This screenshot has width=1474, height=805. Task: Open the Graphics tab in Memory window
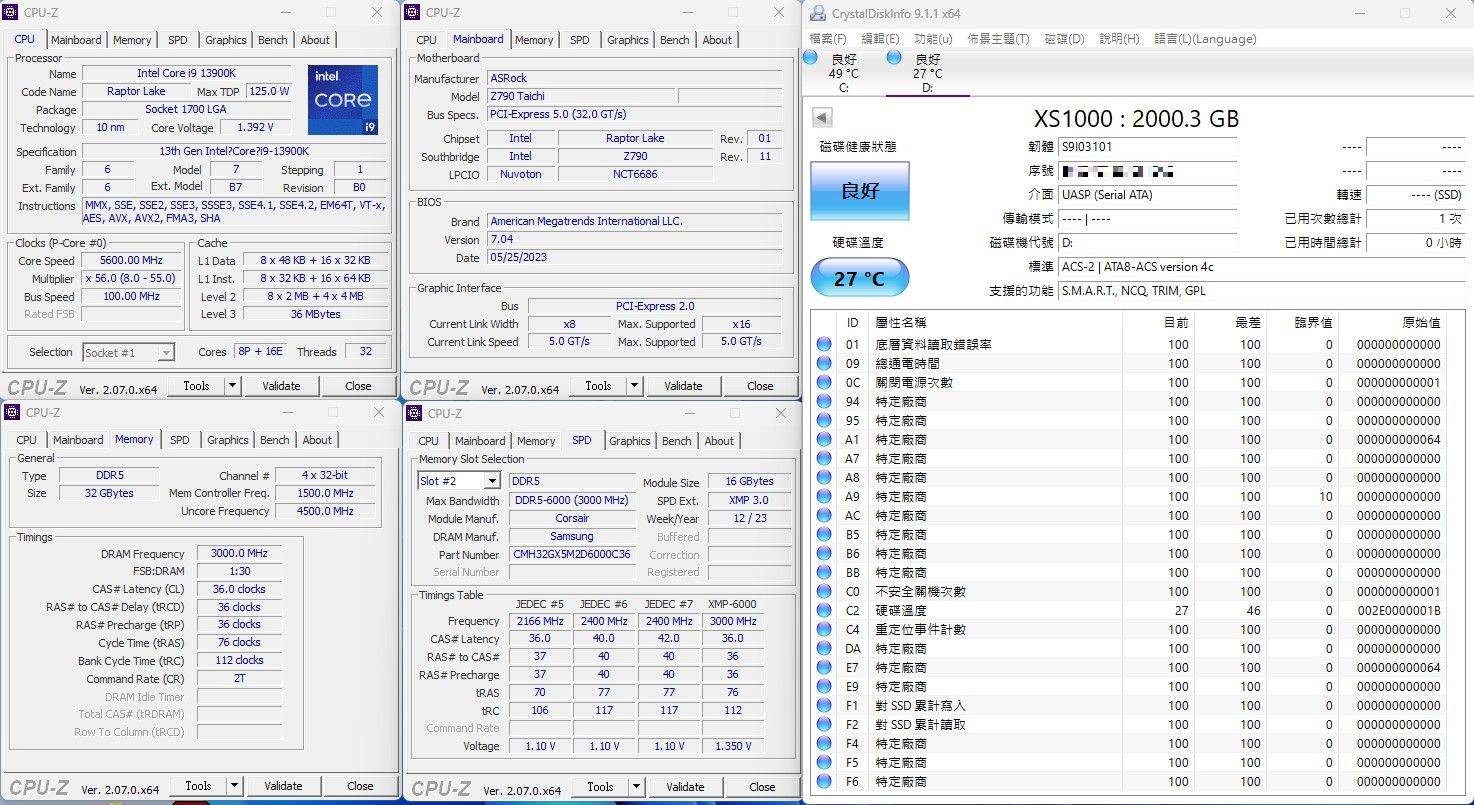click(x=227, y=440)
